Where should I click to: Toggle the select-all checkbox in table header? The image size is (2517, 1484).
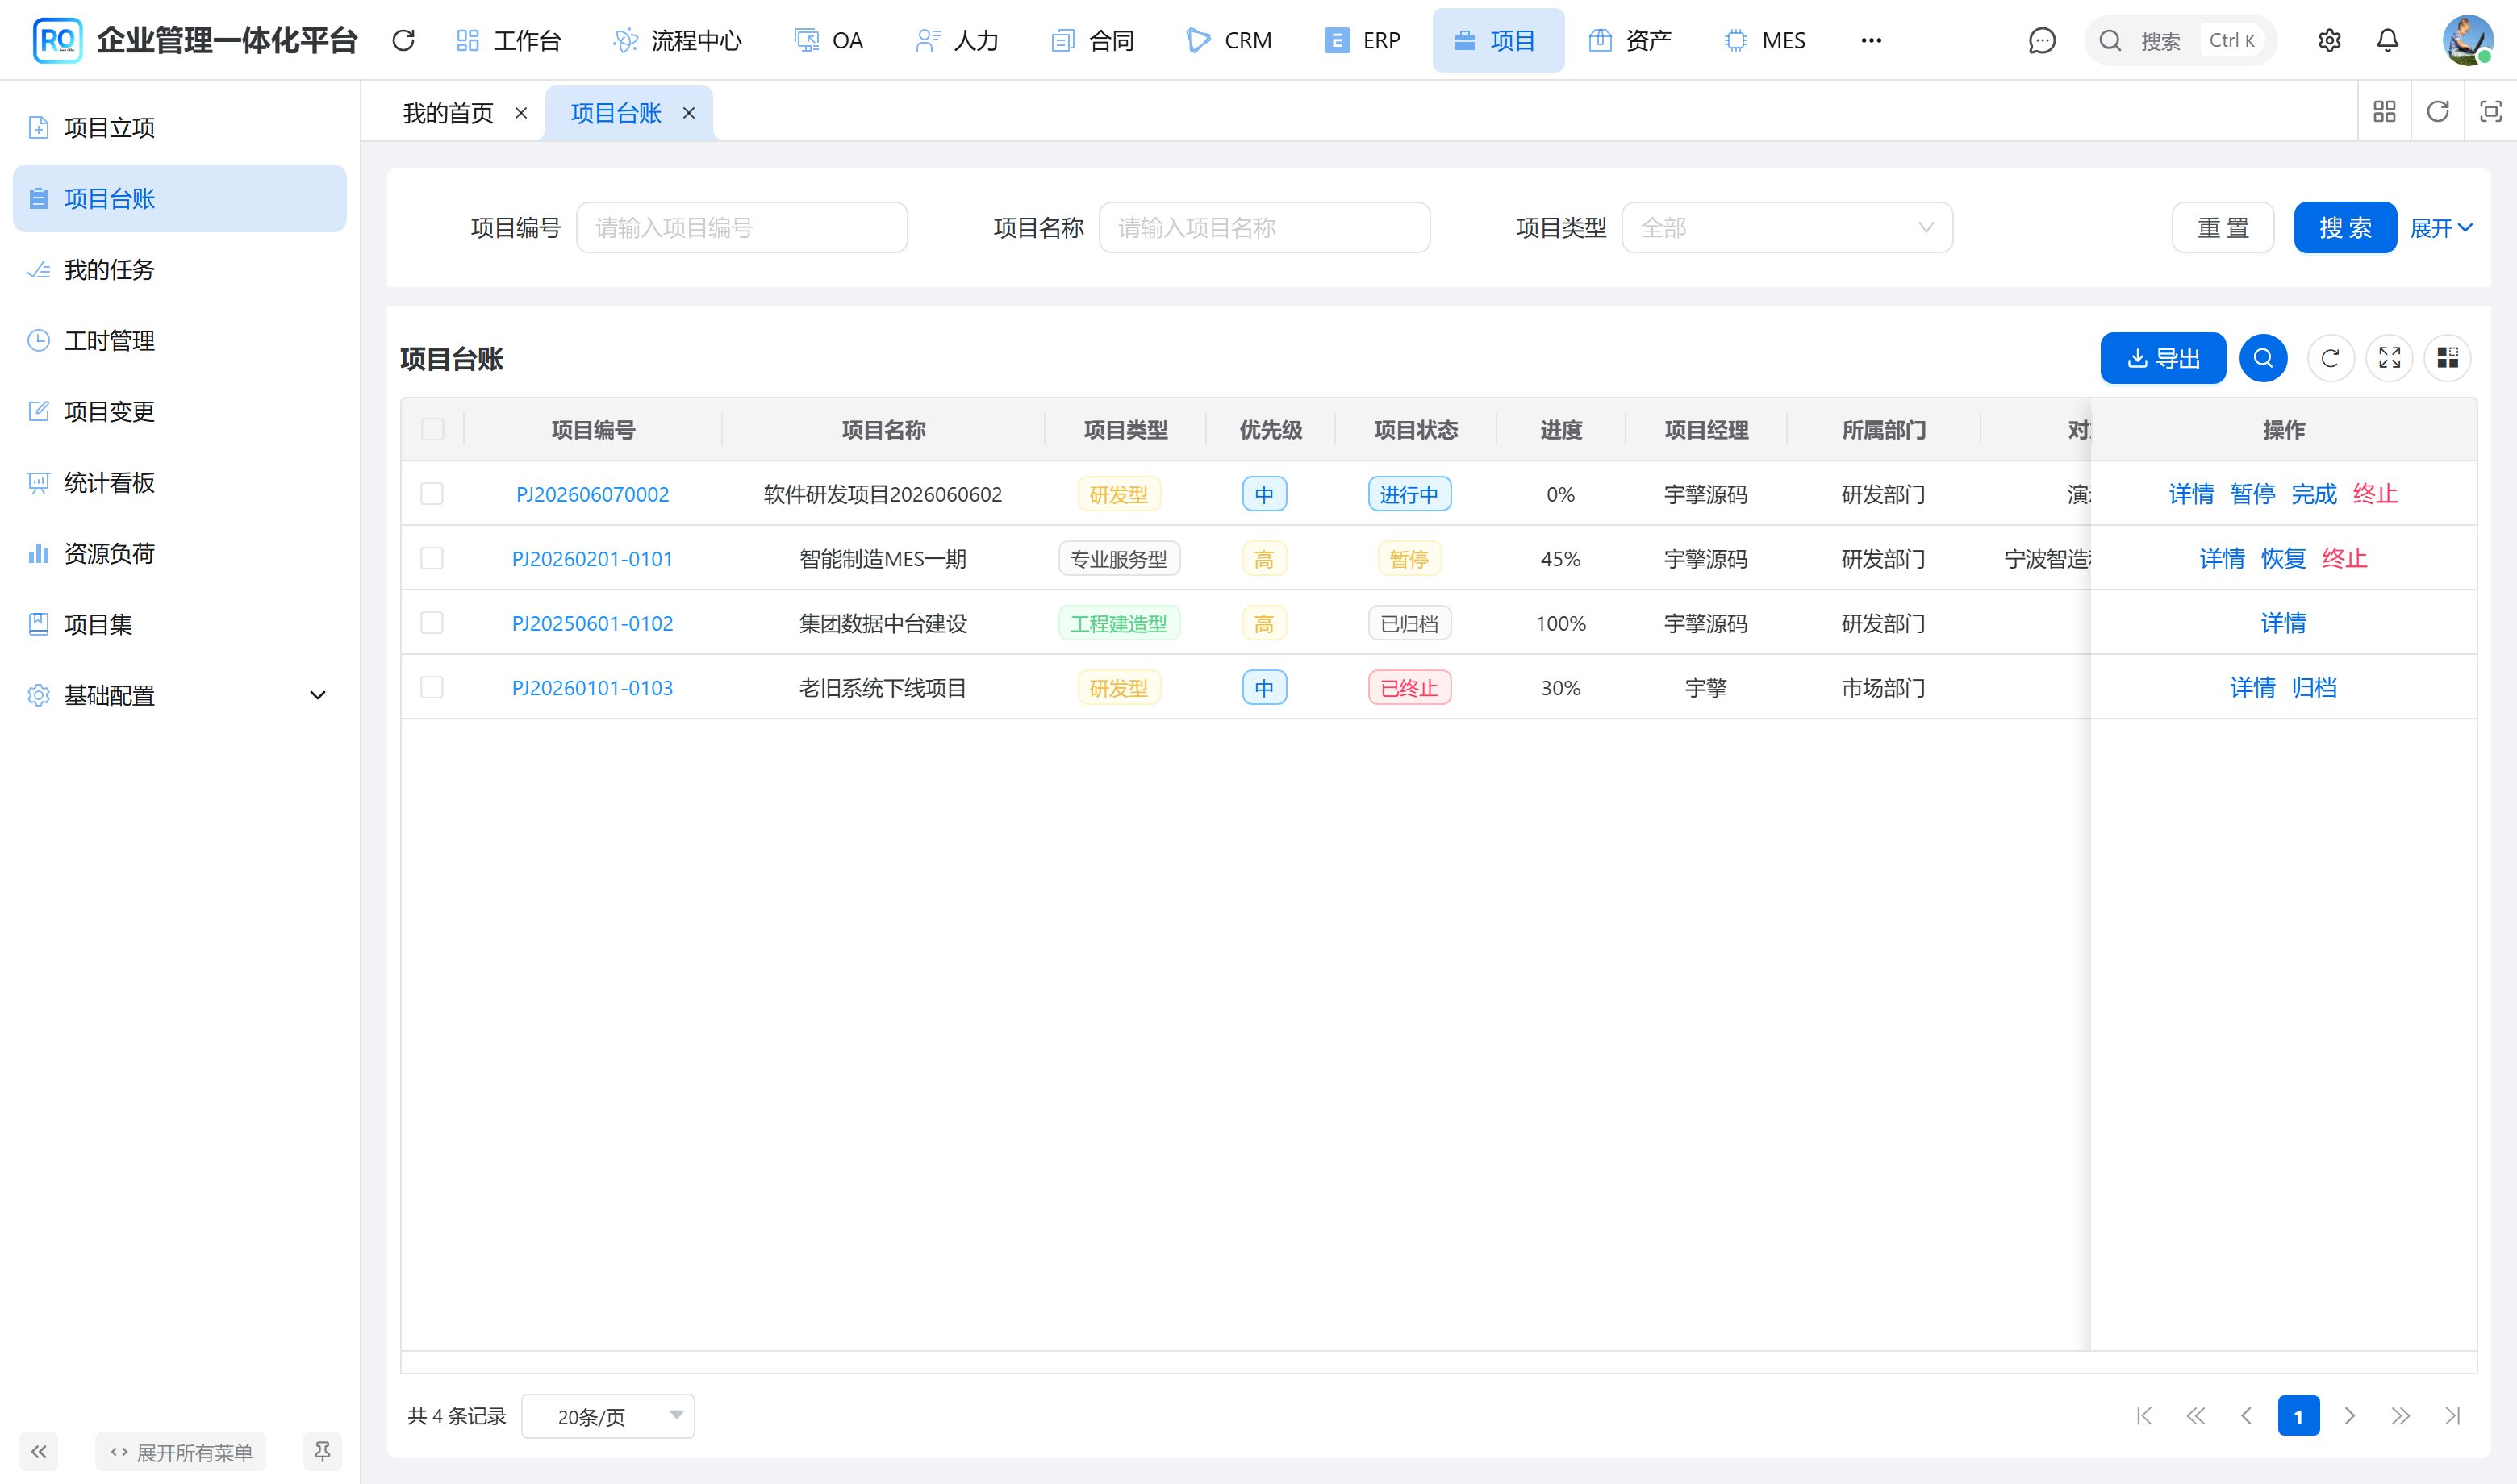click(x=432, y=429)
